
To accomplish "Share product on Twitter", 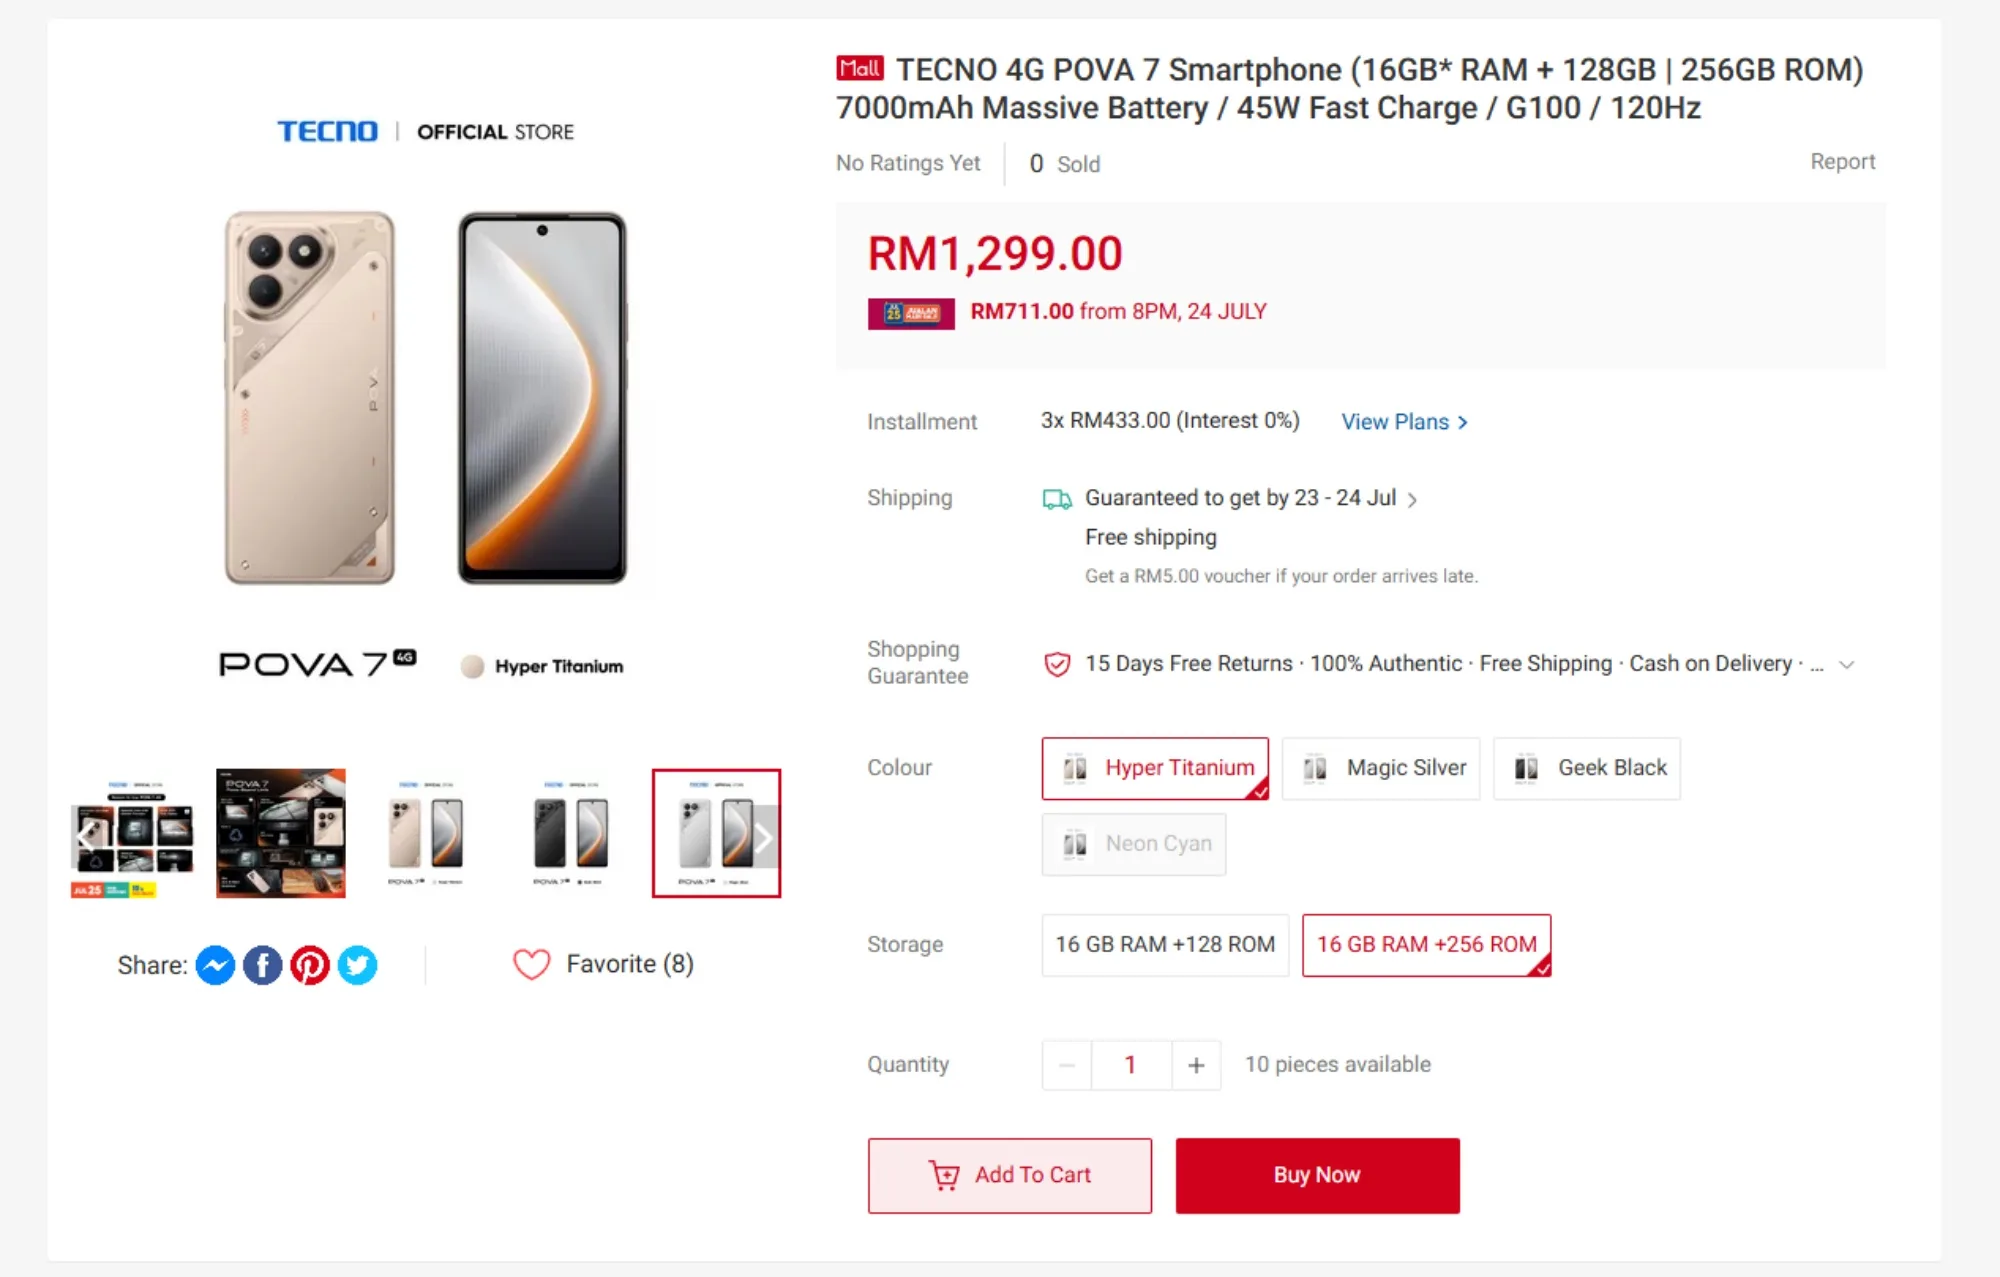I will point(357,965).
